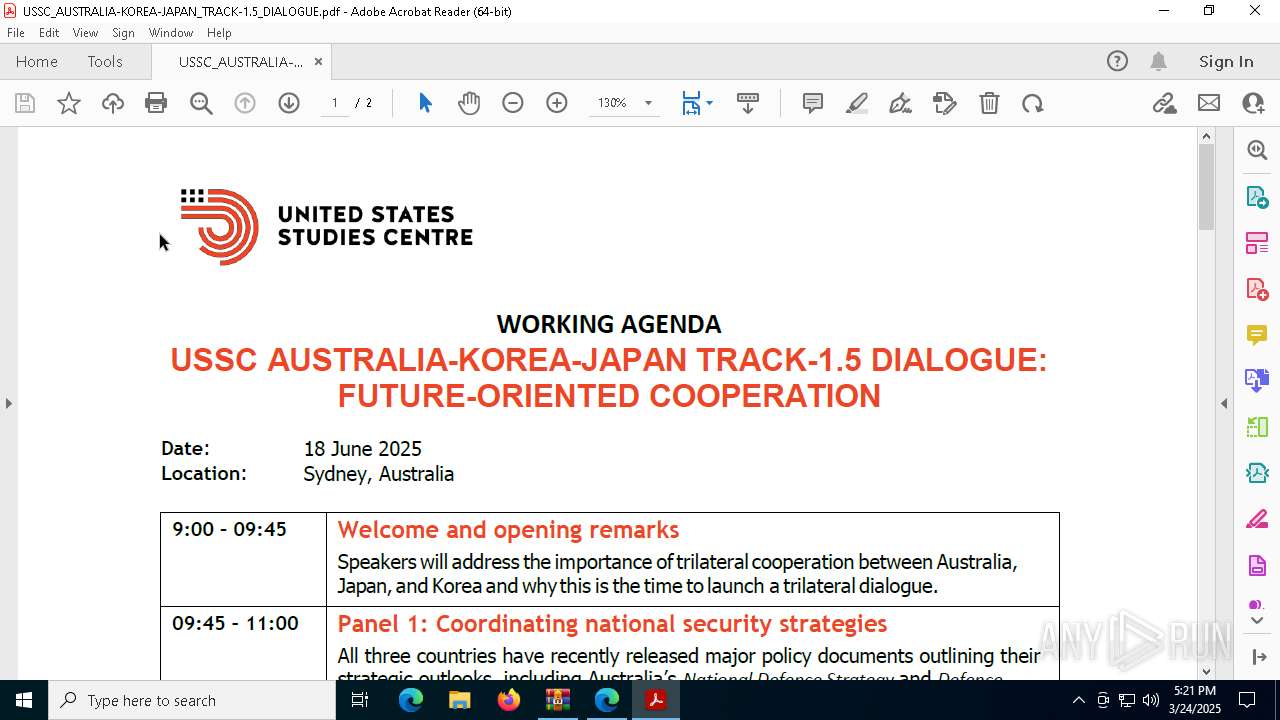Viewport: 1280px width, 720px height.
Task: Click the Delete trash icon
Action: tap(989, 103)
